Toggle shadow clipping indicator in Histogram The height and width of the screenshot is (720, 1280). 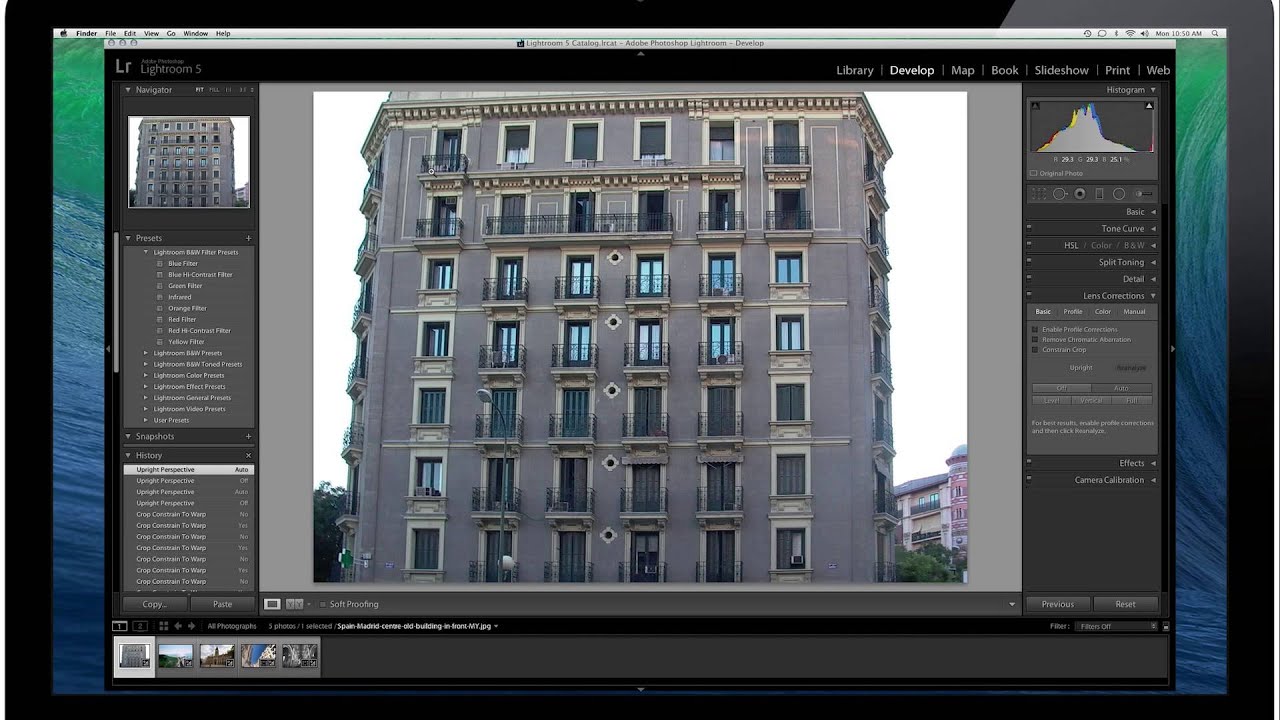tap(1035, 106)
